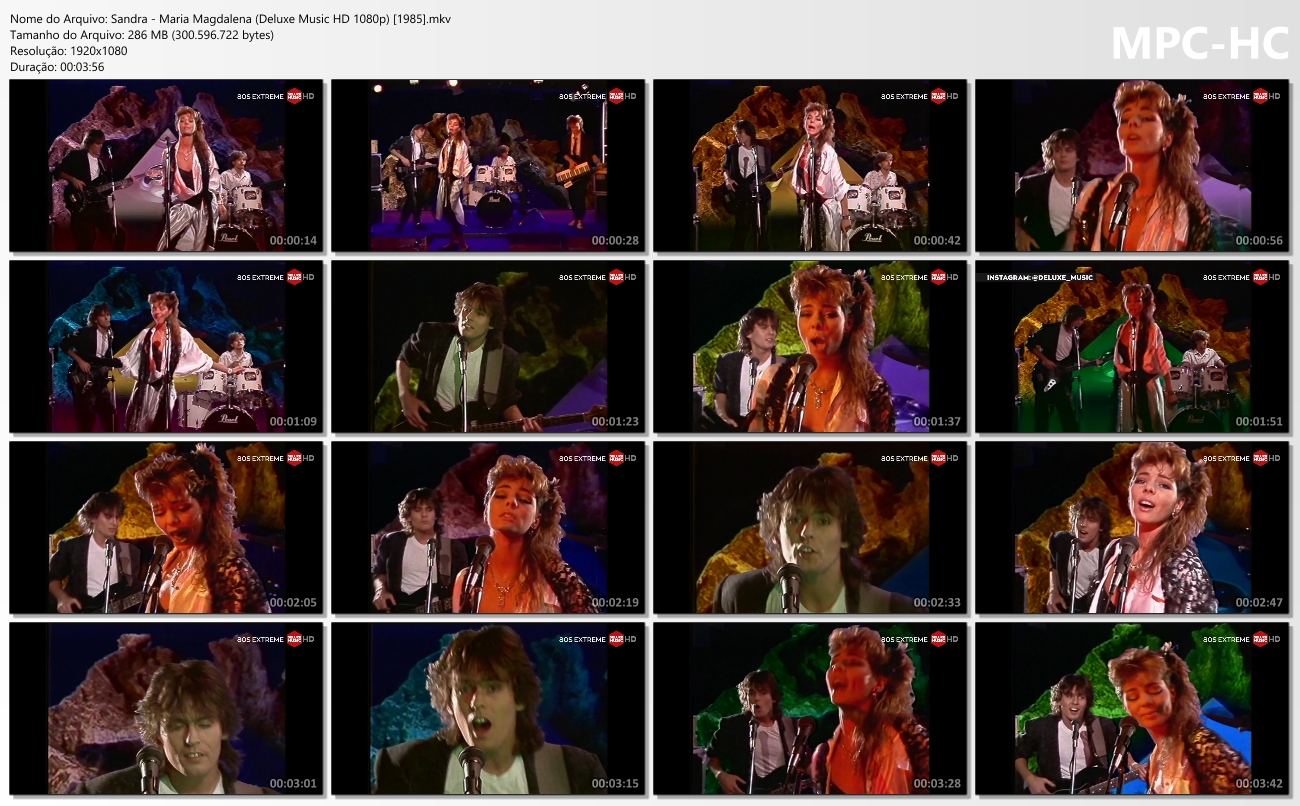Select the last thumbnail at 00:03:42

[1132, 708]
